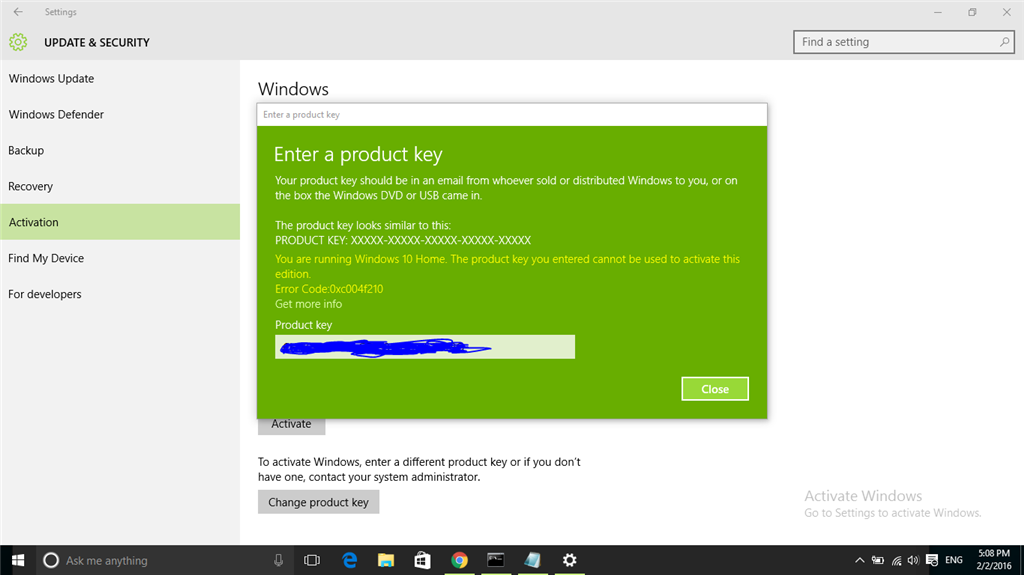Viewport: 1024px width, 575px height.
Task: Open the notepad-like app on the taskbar
Action: pos(532,560)
